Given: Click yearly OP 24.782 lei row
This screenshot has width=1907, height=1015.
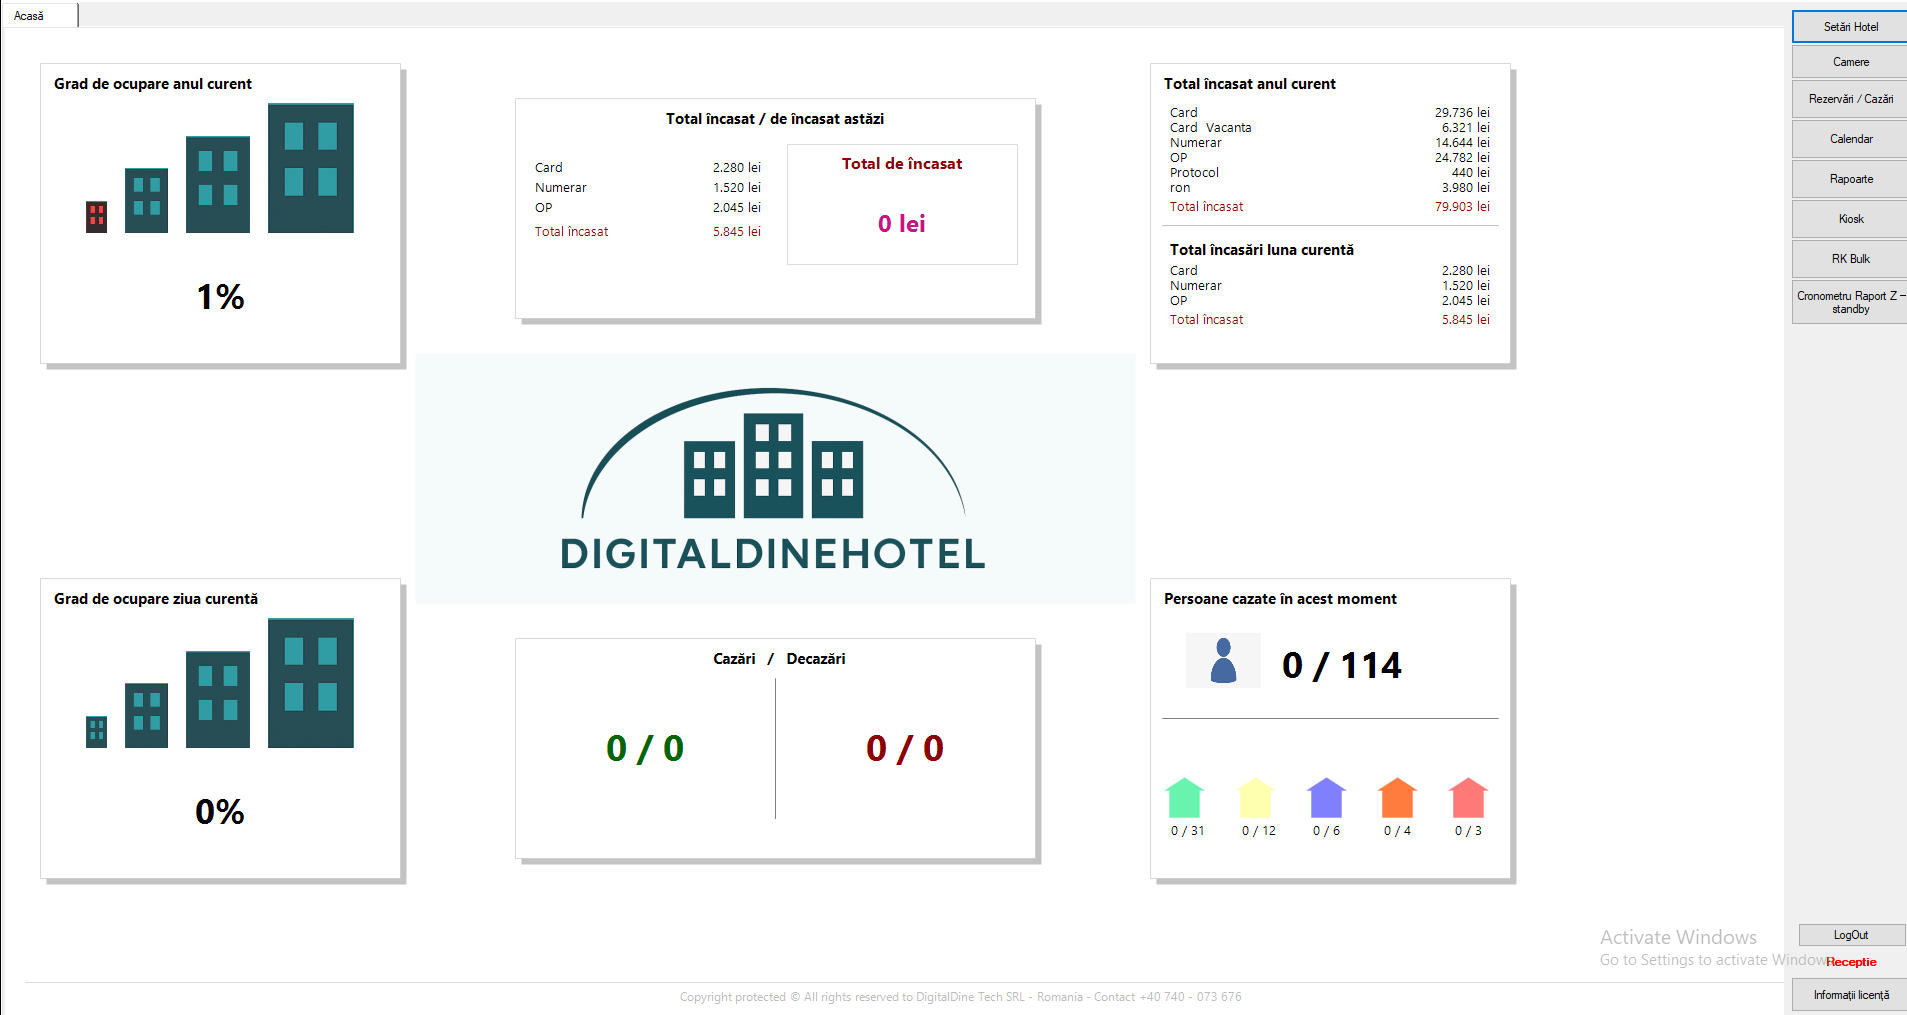Looking at the screenshot, I should pyautogui.click(x=1330, y=158).
